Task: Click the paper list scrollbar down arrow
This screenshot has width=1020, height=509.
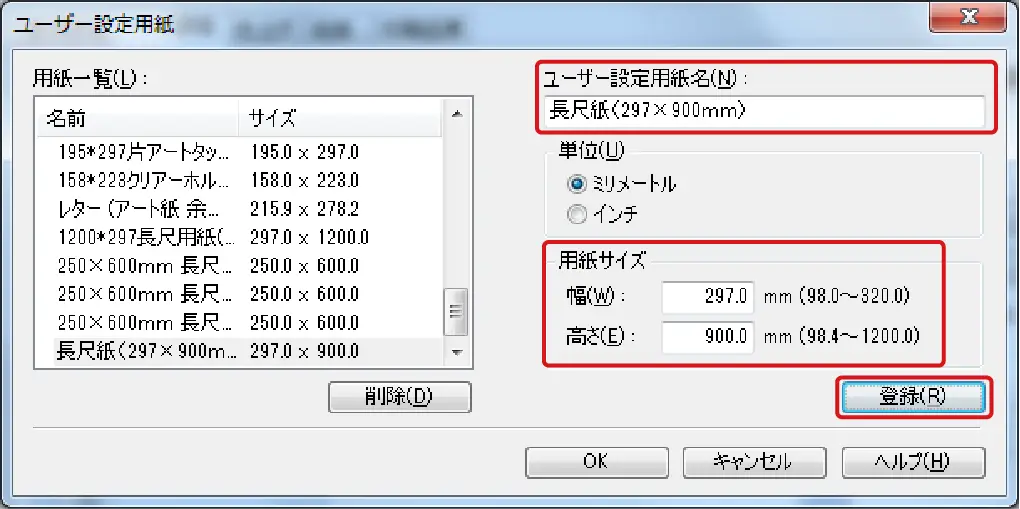Action: pyautogui.click(x=457, y=352)
